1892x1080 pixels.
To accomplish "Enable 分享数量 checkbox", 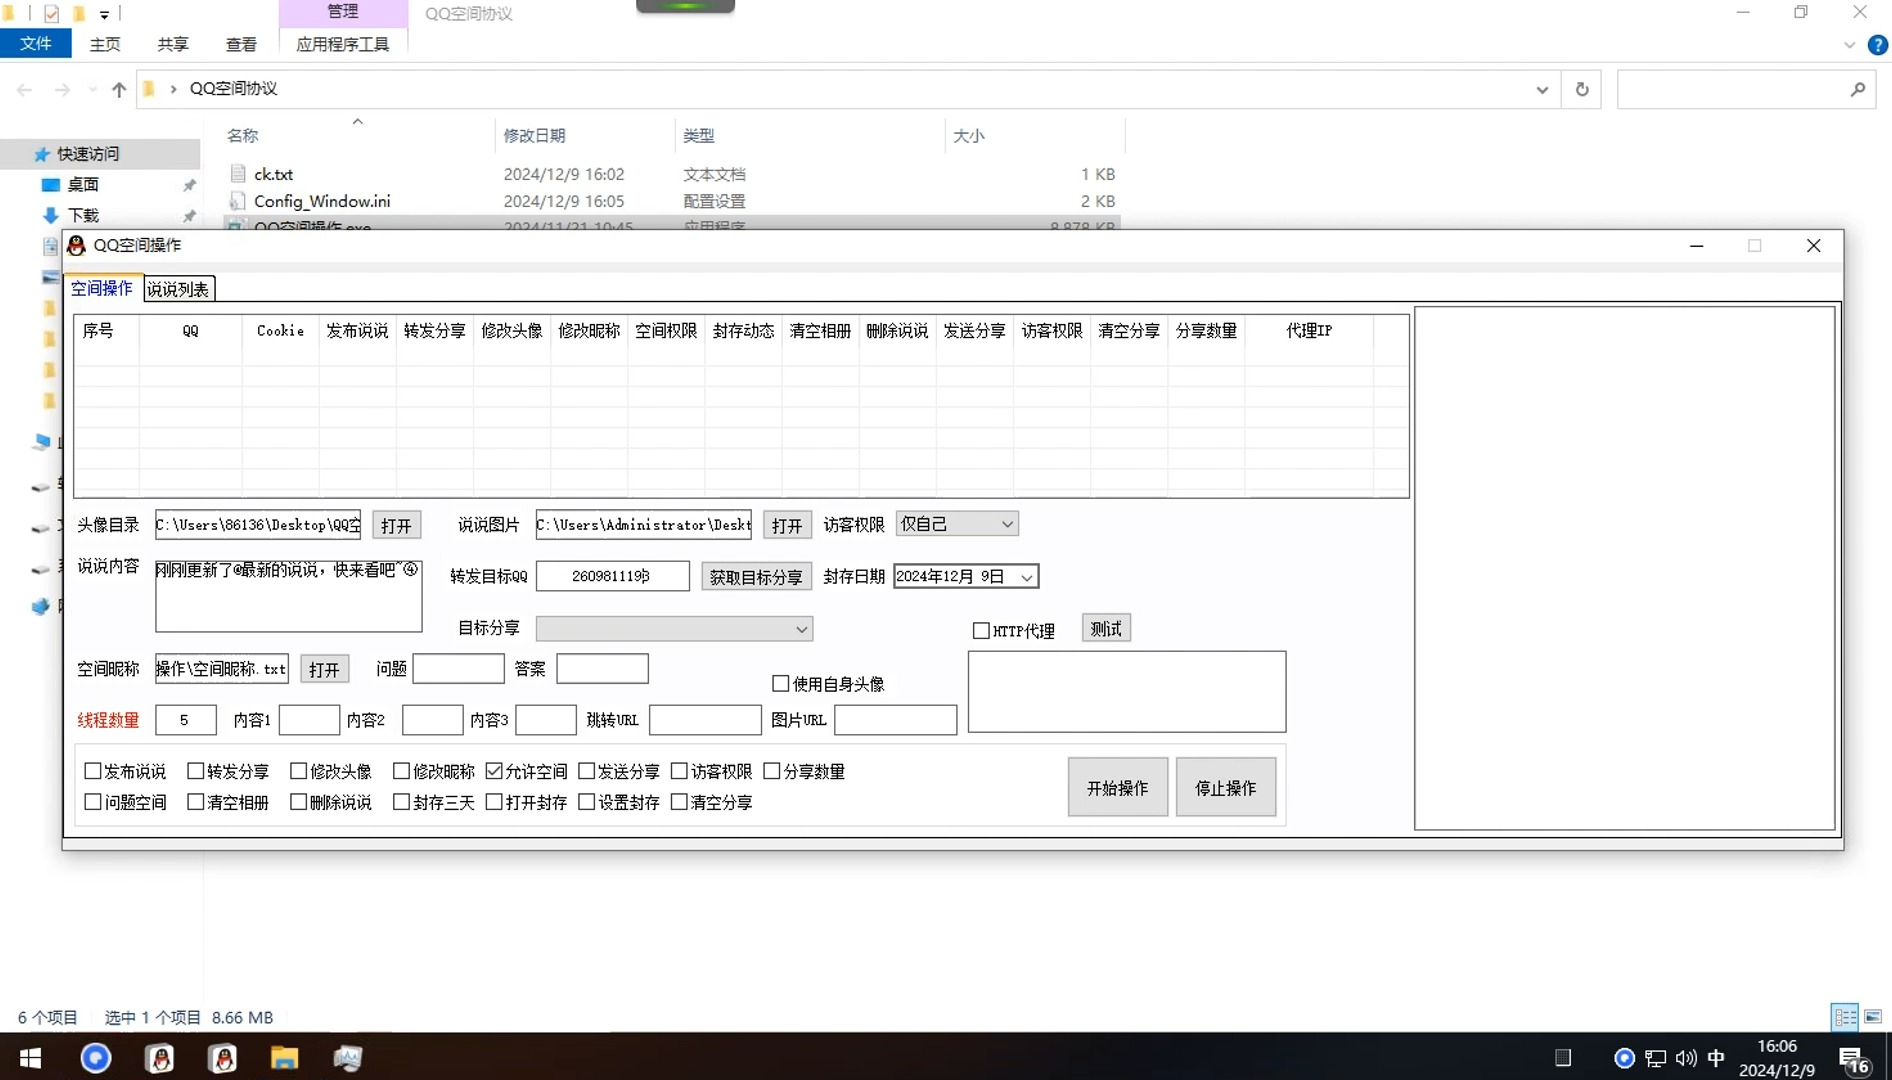I will [x=772, y=771].
